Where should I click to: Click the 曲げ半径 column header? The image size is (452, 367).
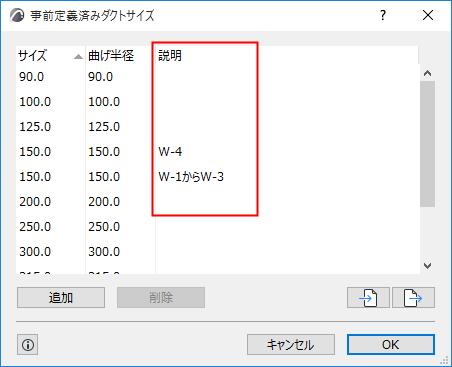point(120,55)
